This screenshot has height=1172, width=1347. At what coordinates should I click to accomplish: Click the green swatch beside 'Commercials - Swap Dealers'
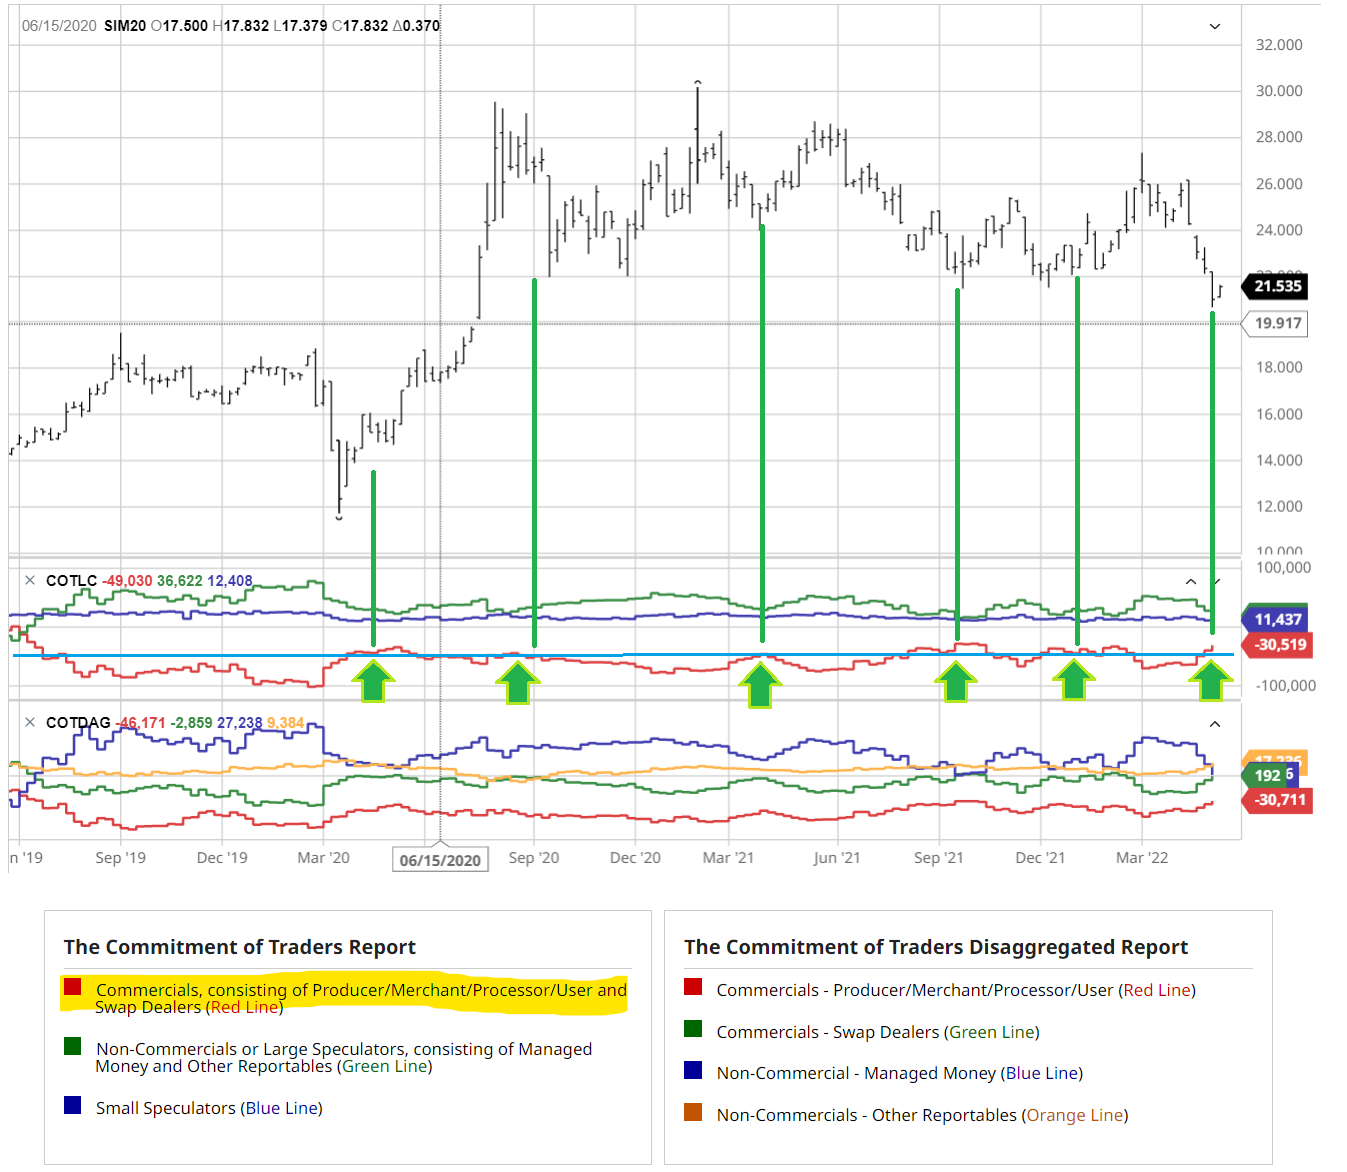[x=693, y=1029]
